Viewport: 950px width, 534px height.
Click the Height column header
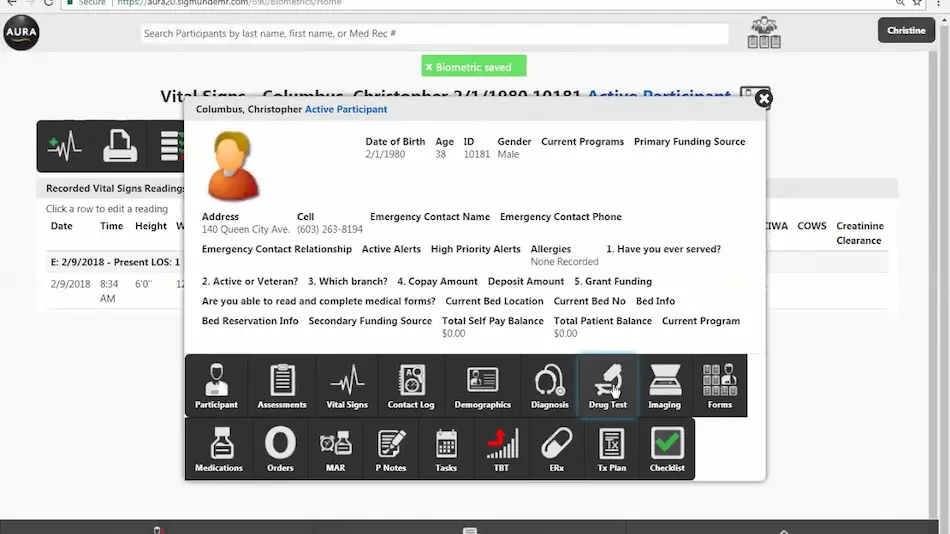click(x=151, y=225)
